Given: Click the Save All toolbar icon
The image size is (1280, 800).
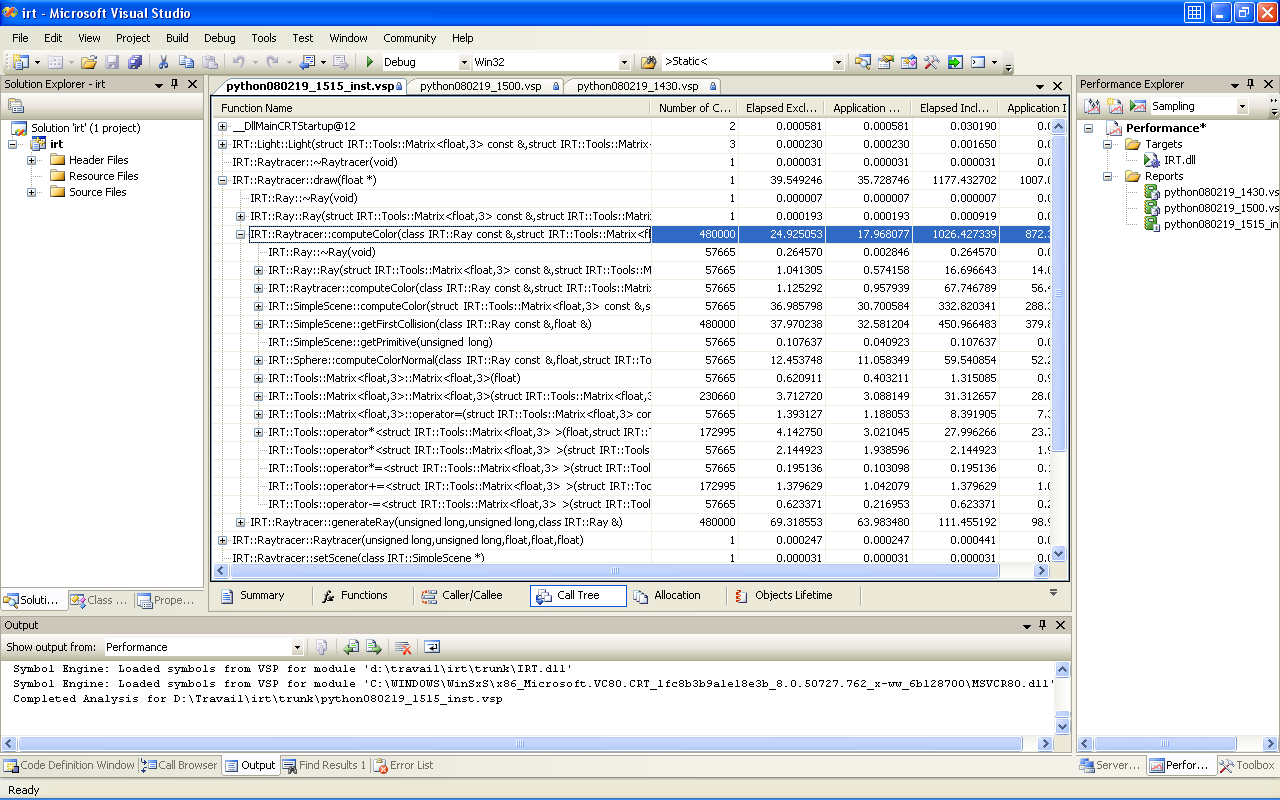Looking at the screenshot, I should [x=135, y=62].
